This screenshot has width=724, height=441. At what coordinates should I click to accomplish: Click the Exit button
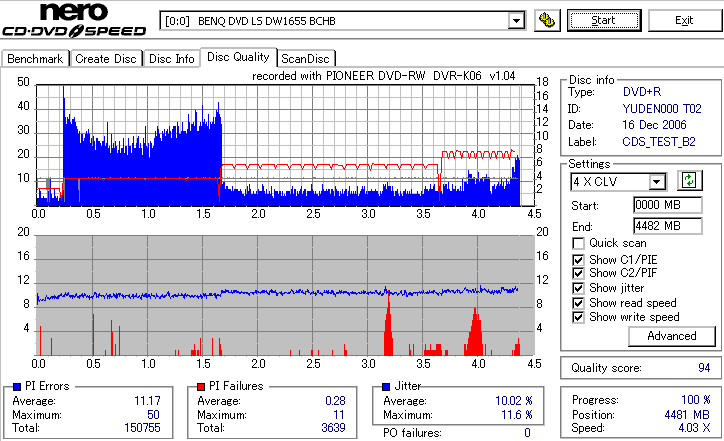coord(684,21)
